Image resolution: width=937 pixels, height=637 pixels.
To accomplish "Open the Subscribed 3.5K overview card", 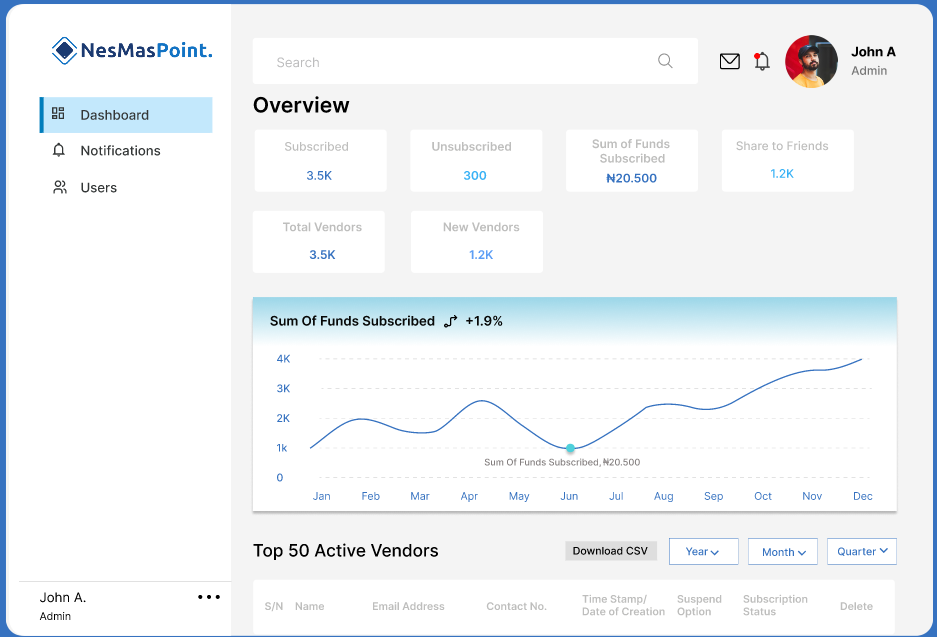I will (320, 160).
